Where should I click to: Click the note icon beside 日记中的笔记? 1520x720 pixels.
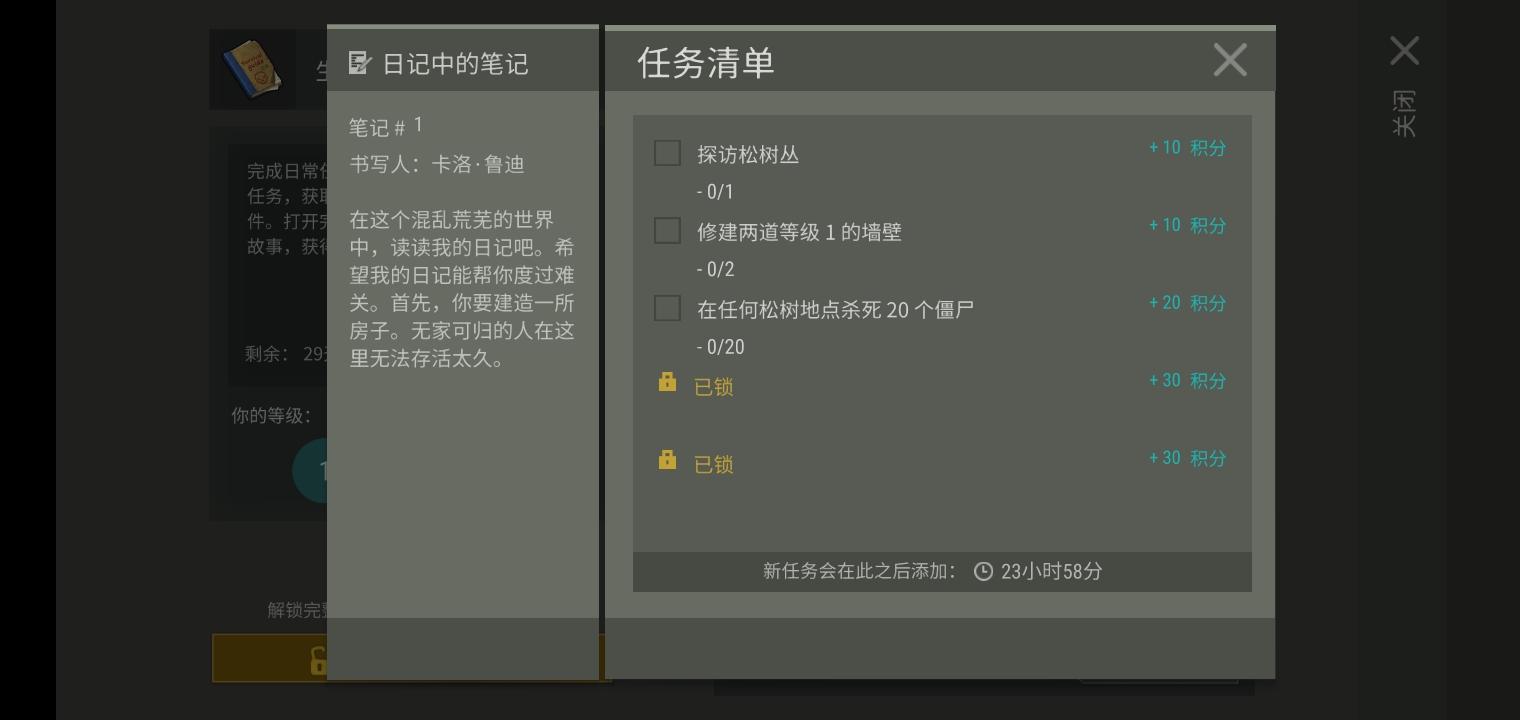pos(360,64)
